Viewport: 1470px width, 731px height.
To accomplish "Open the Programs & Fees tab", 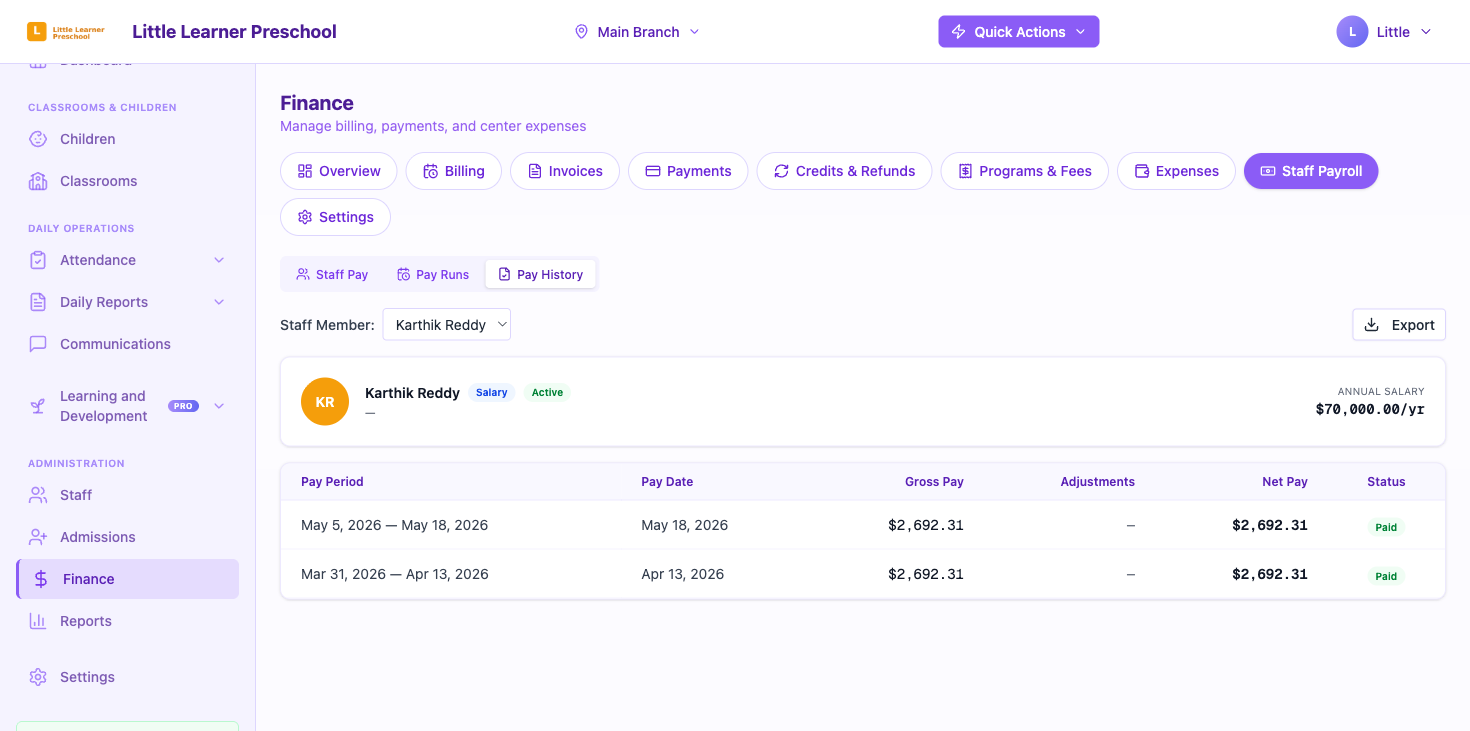I will [1025, 171].
